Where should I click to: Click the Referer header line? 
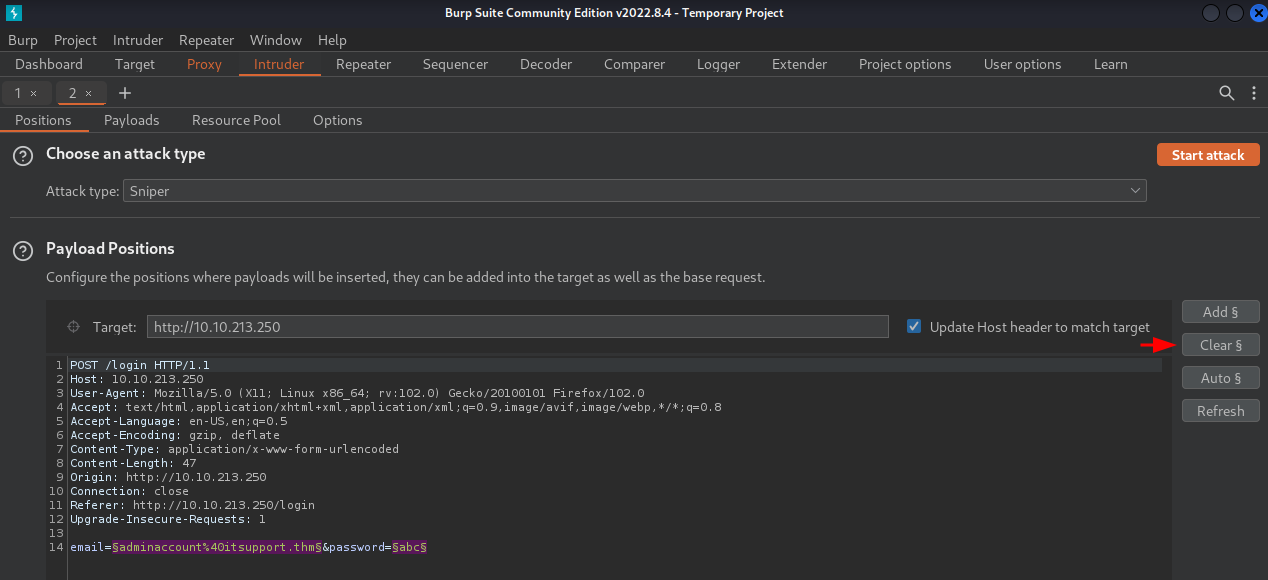click(x=192, y=505)
